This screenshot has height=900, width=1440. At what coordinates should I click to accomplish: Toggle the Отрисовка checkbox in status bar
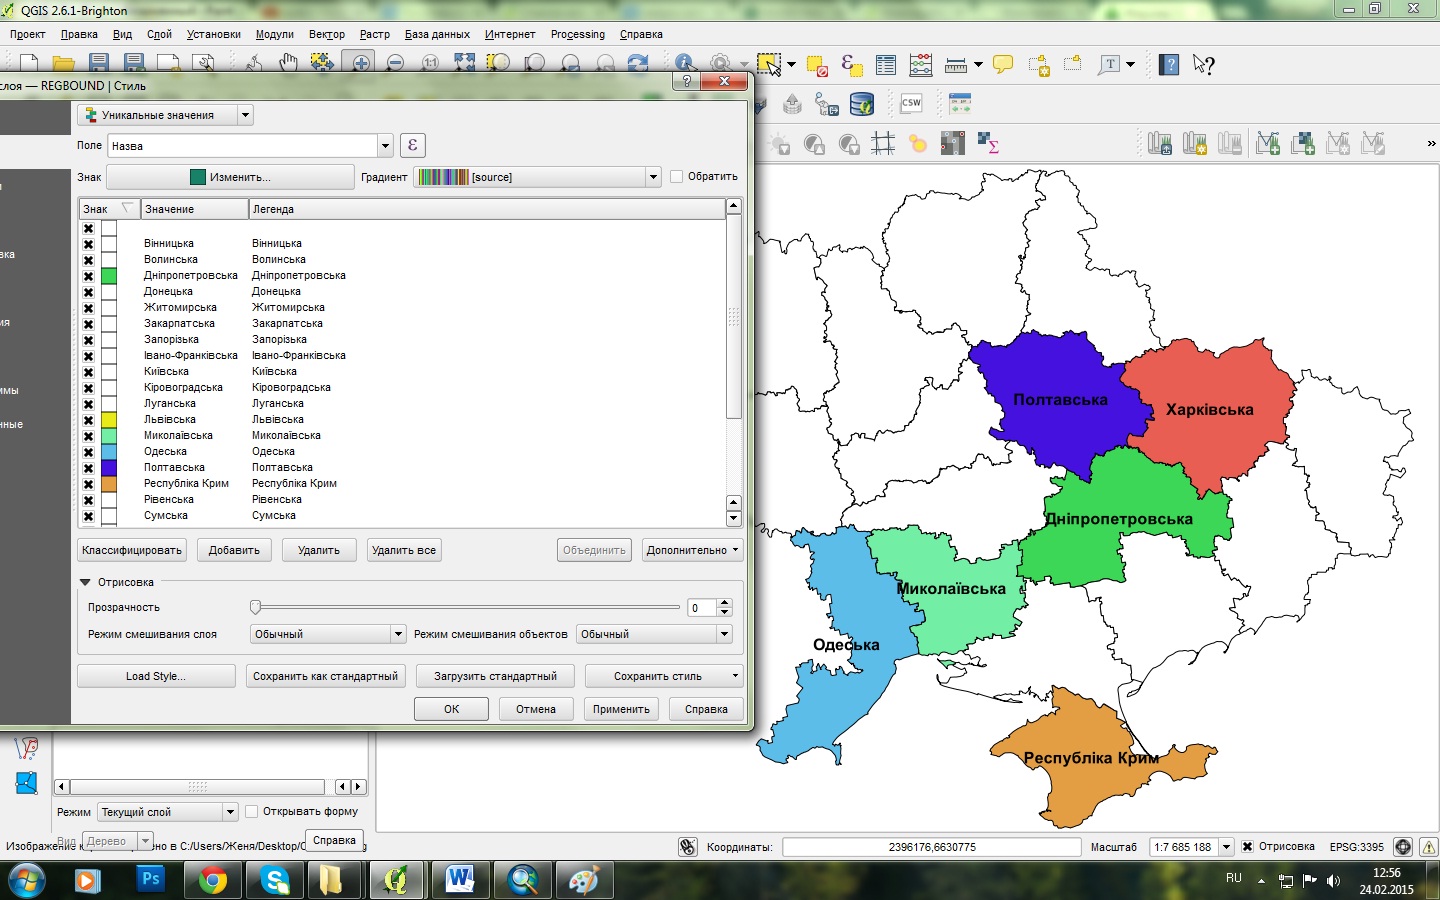tap(1247, 847)
